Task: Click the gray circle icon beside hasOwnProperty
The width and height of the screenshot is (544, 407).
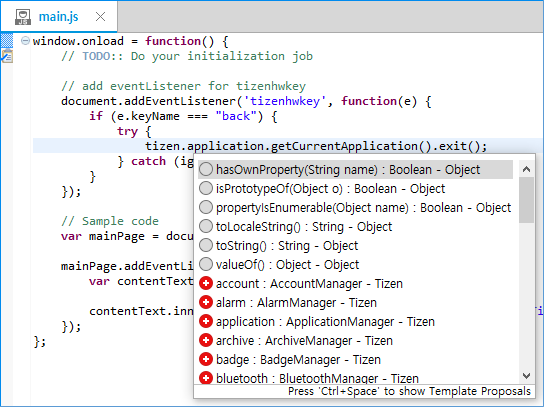Action: pyautogui.click(x=206, y=169)
